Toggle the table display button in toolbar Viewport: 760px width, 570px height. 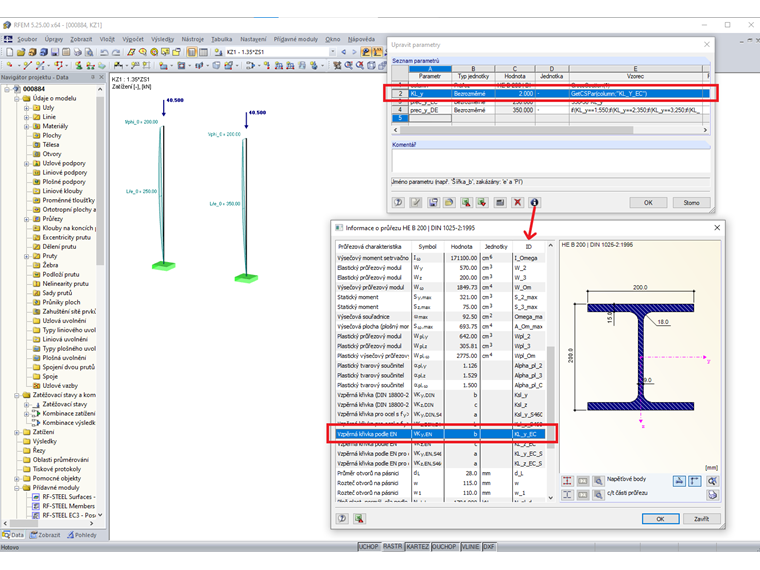click(204, 52)
